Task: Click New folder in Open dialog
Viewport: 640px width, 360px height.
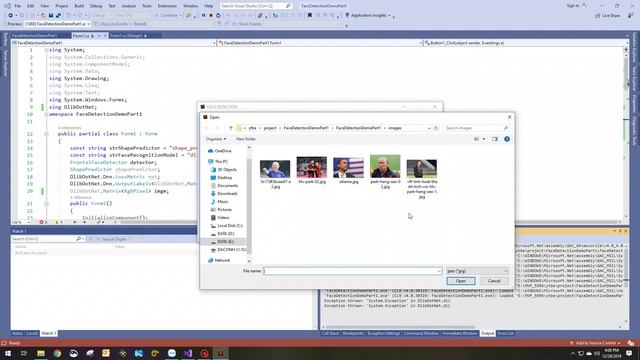Action: [246, 139]
